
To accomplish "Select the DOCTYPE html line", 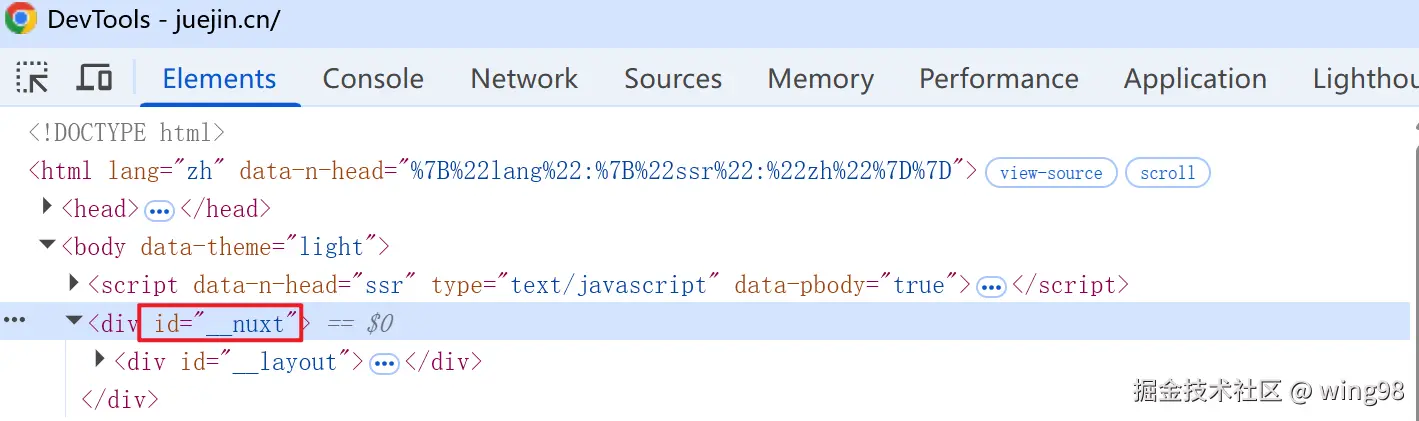I will [x=127, y=133].
